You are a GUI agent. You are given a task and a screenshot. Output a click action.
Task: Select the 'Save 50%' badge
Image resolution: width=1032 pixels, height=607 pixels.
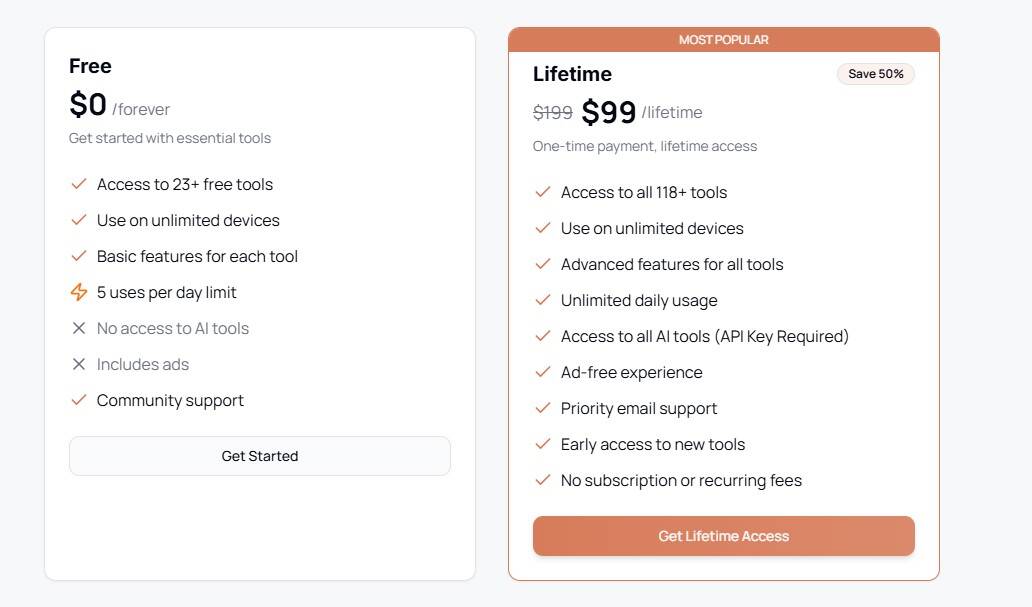(x=875, y=73)
